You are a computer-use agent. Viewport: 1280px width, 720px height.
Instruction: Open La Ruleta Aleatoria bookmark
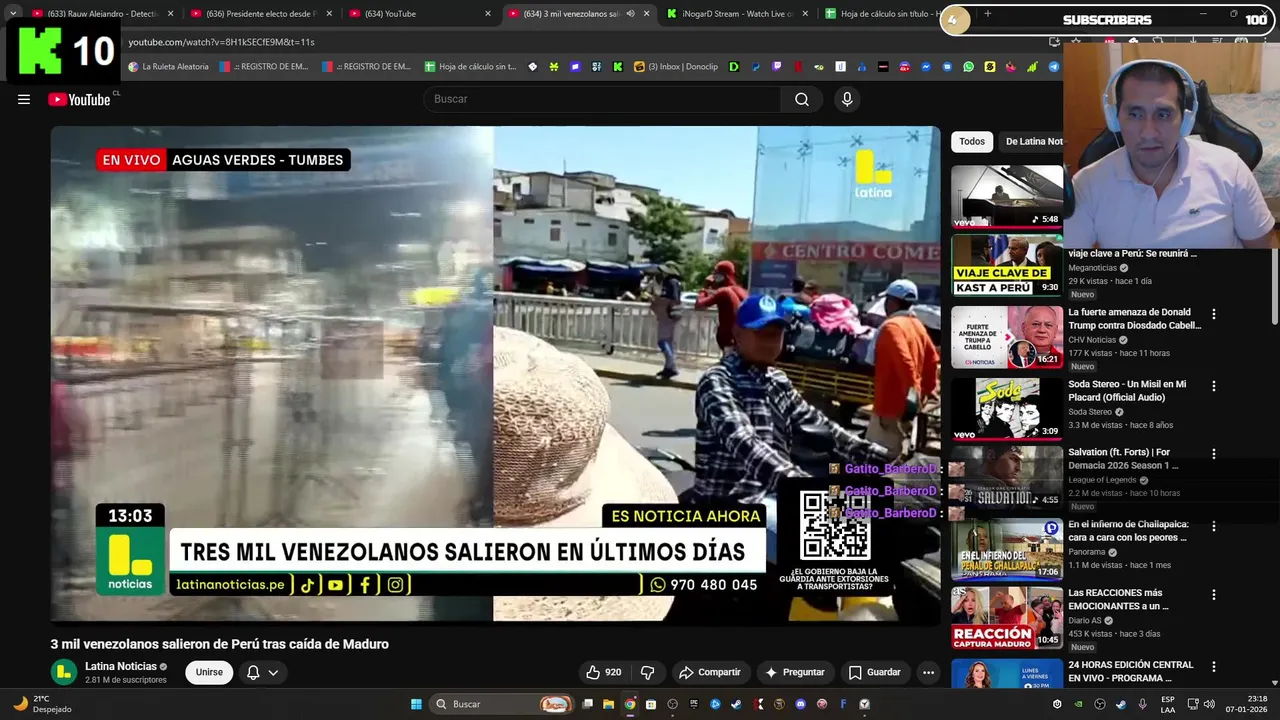168,67
